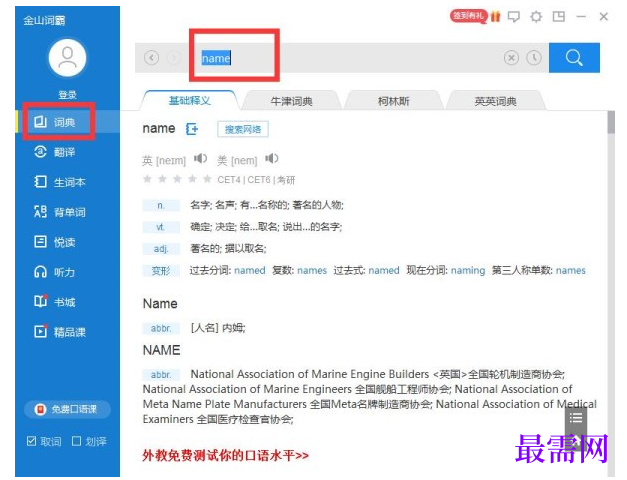Open settings gear icon
The image size is (627, 480).
pyautogui.click(x=536, y=16)
